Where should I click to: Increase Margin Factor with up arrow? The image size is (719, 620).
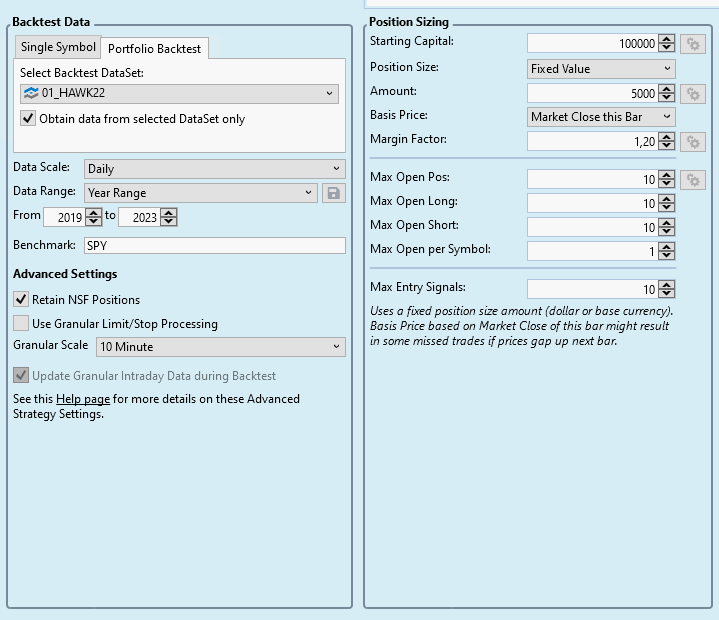tap(667, 137)
